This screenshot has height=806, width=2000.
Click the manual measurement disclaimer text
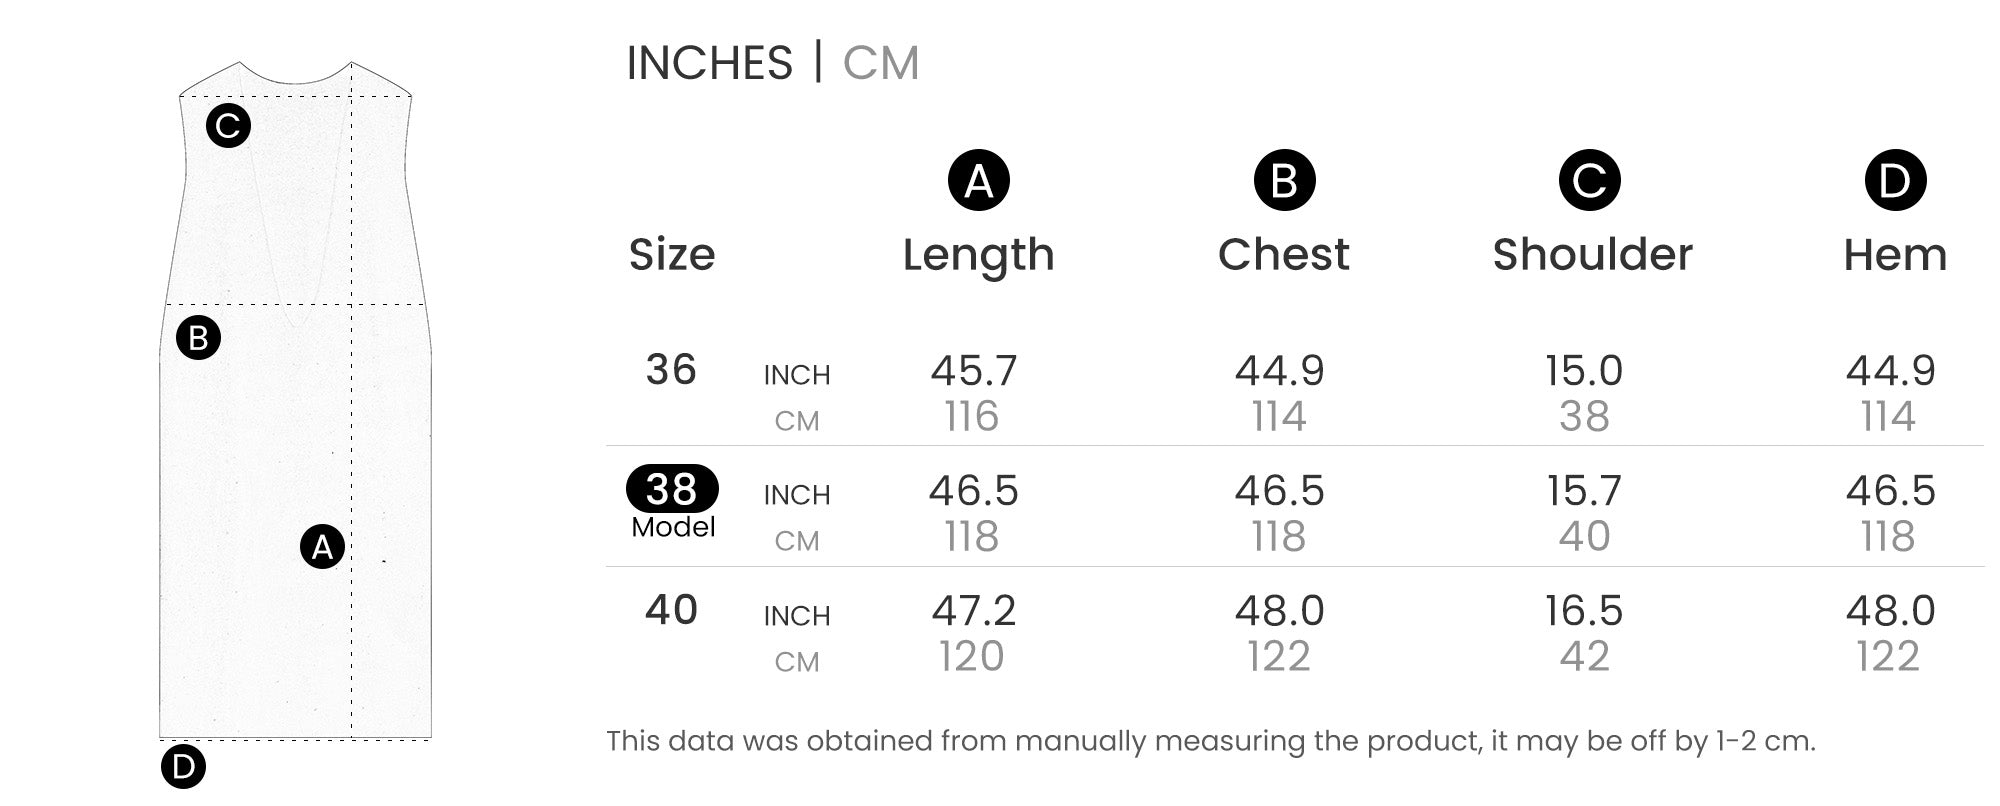1210,741
